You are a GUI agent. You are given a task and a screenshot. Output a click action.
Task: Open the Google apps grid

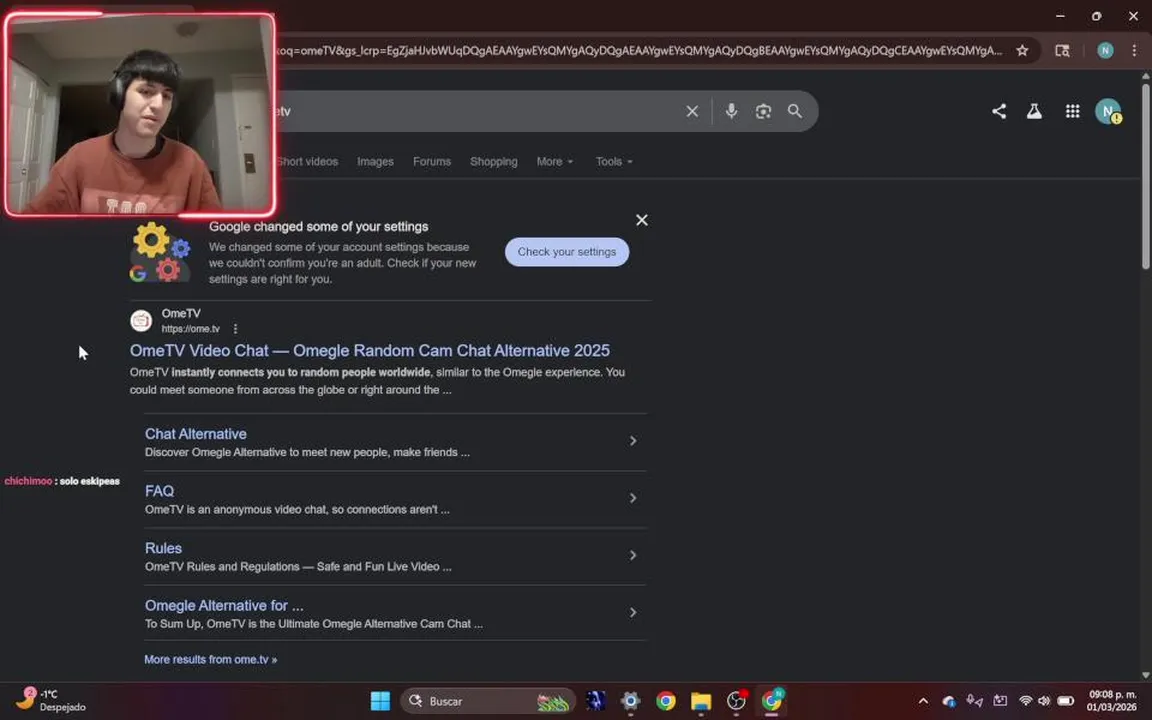1072,111
